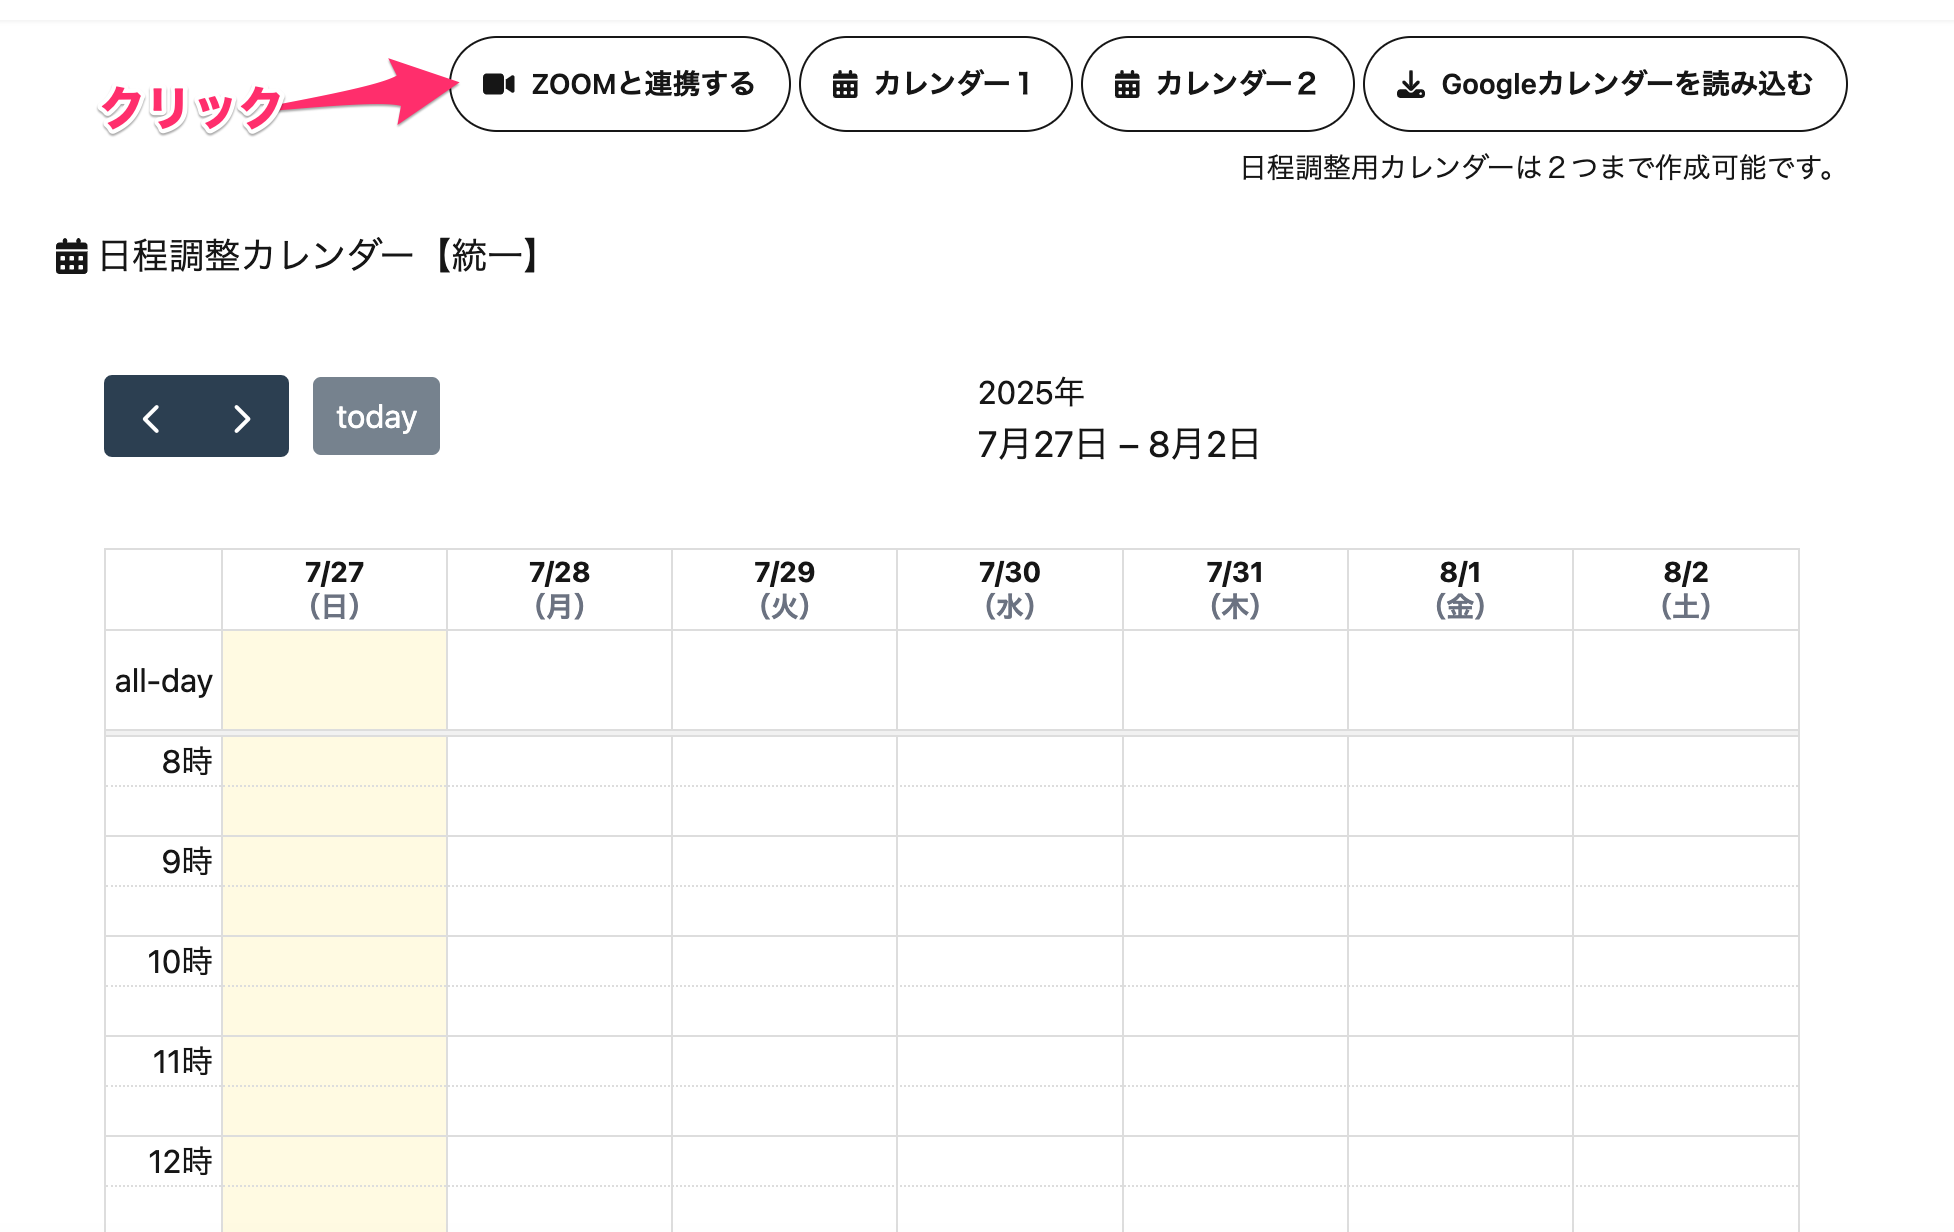Click the all-day row label
The image size is (1954, 1232).
point(164,681)
